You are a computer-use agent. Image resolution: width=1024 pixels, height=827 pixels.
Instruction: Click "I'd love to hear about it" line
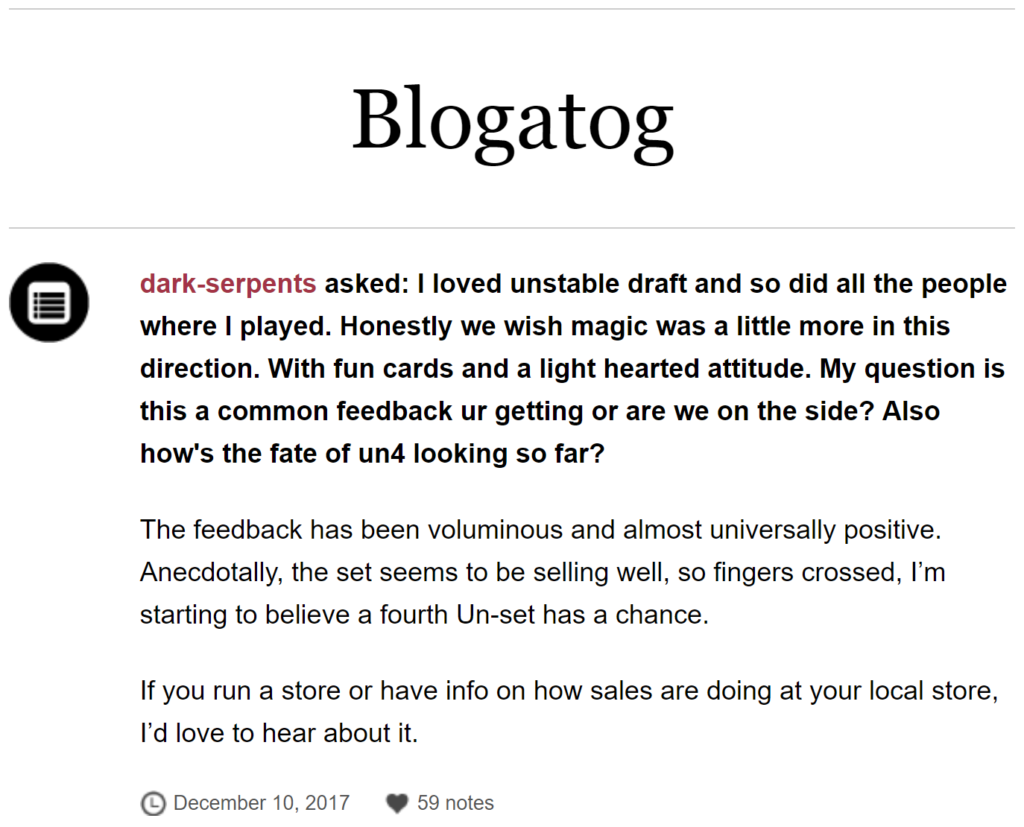(x=279, y=733)
